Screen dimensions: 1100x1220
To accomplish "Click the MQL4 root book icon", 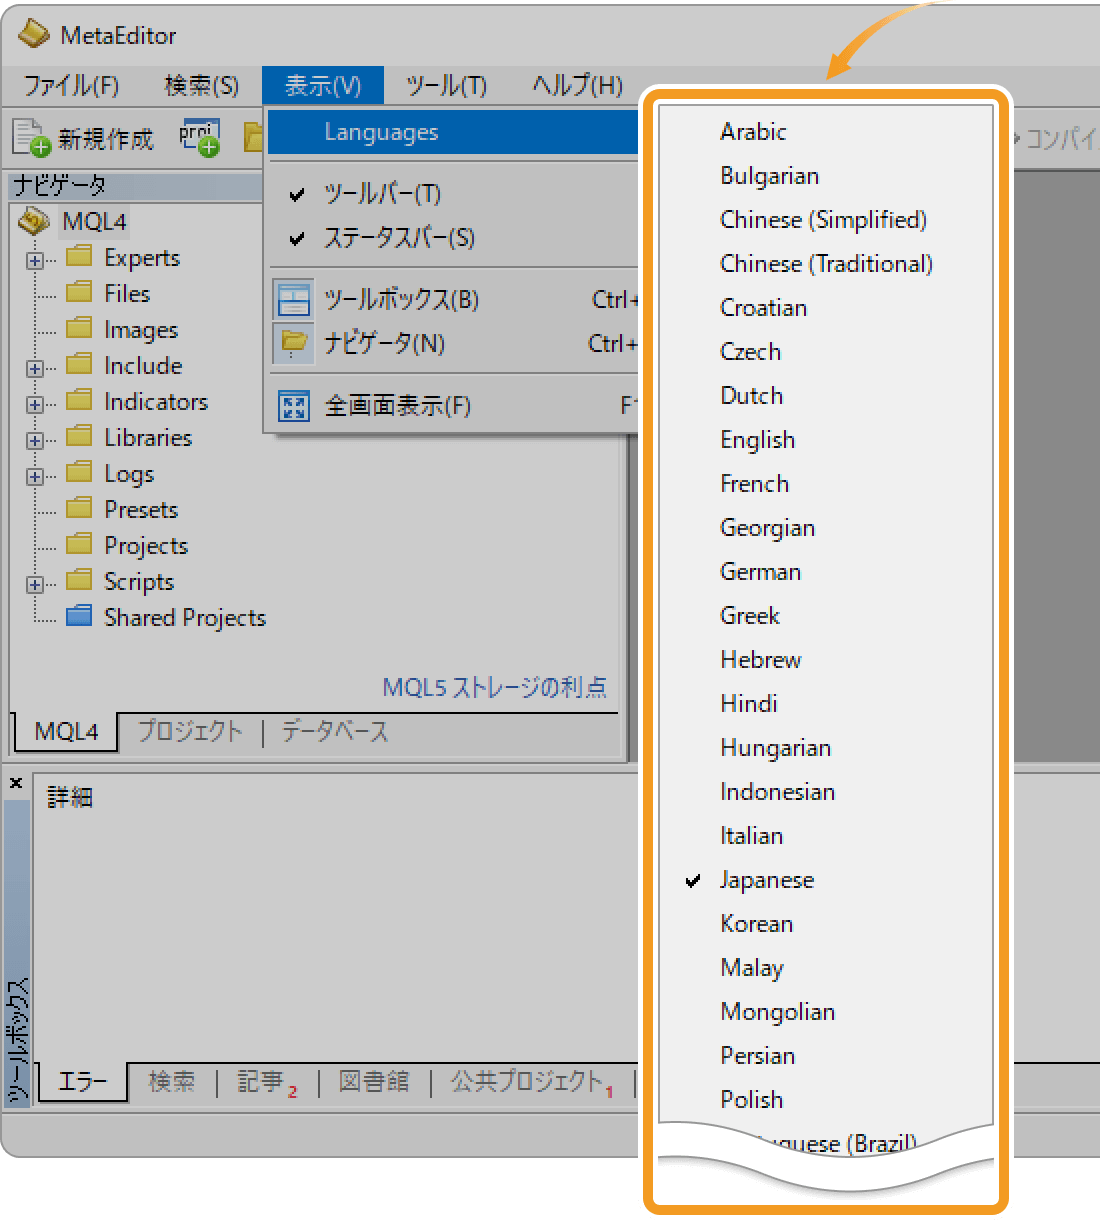I will (x=35, y=221).
